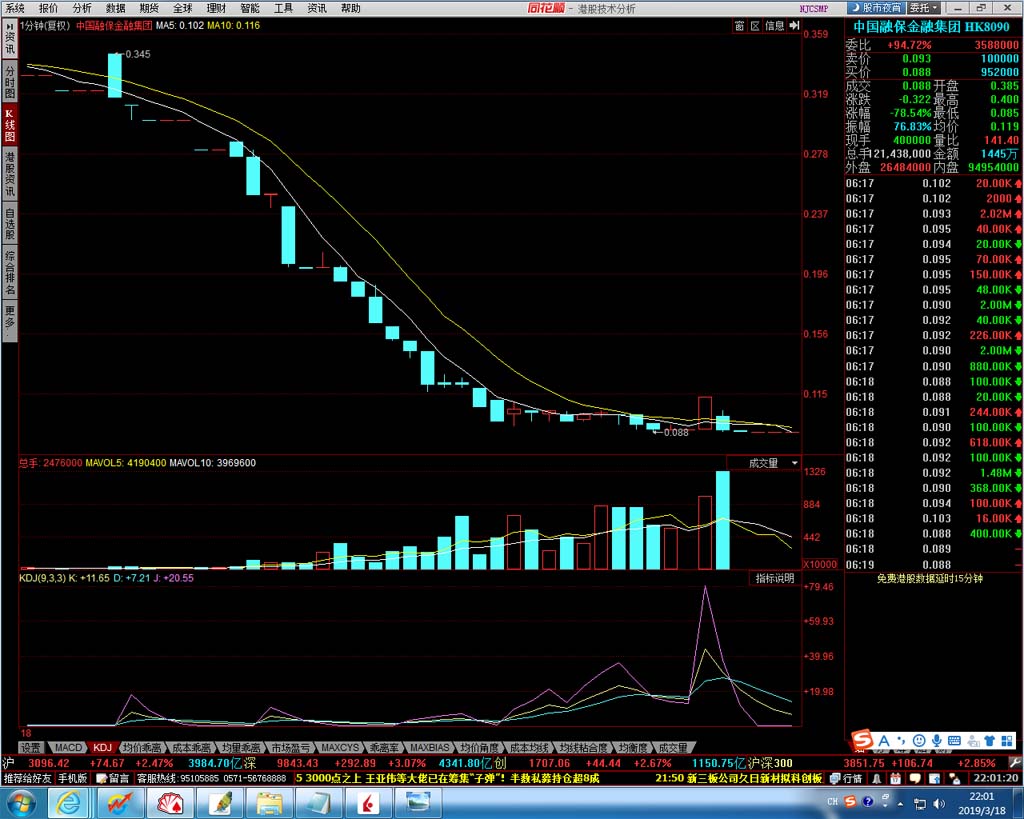Viewport: 1024px width, 819px height.
Task: Select the K线图 sidebar tab
Action: (x=9, y=125)
